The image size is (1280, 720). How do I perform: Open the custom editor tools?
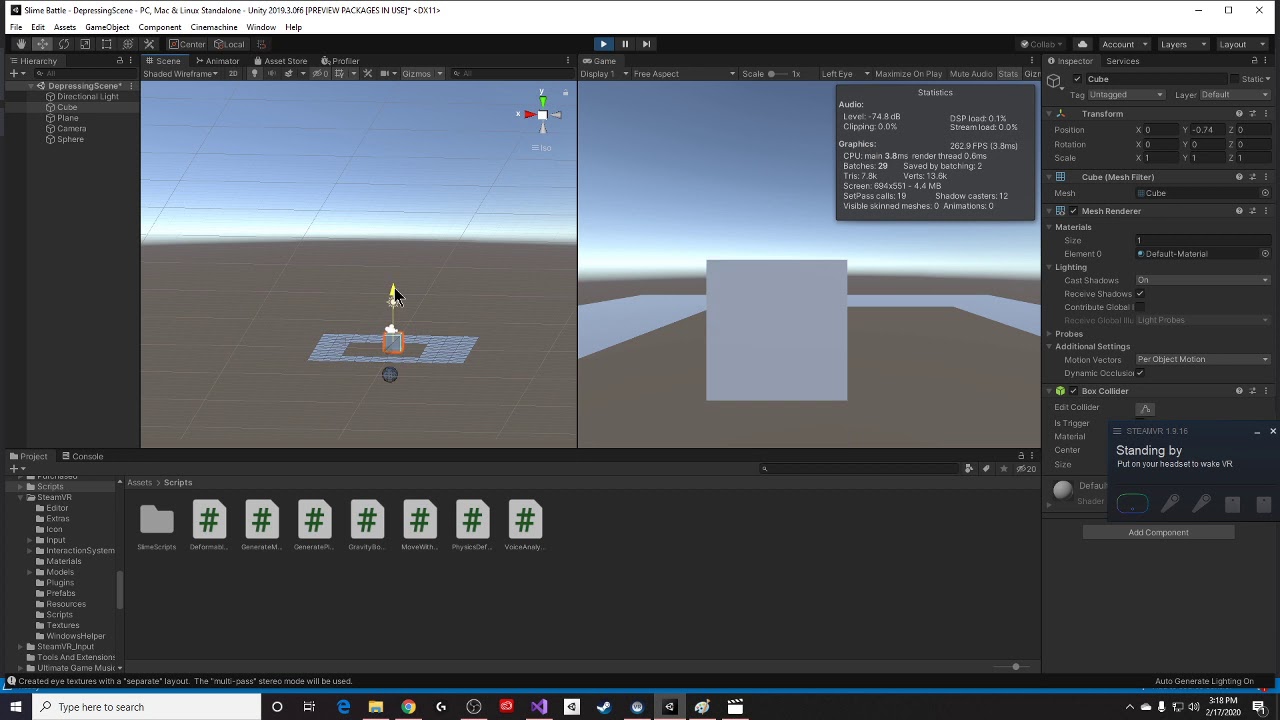pos(149,44)
